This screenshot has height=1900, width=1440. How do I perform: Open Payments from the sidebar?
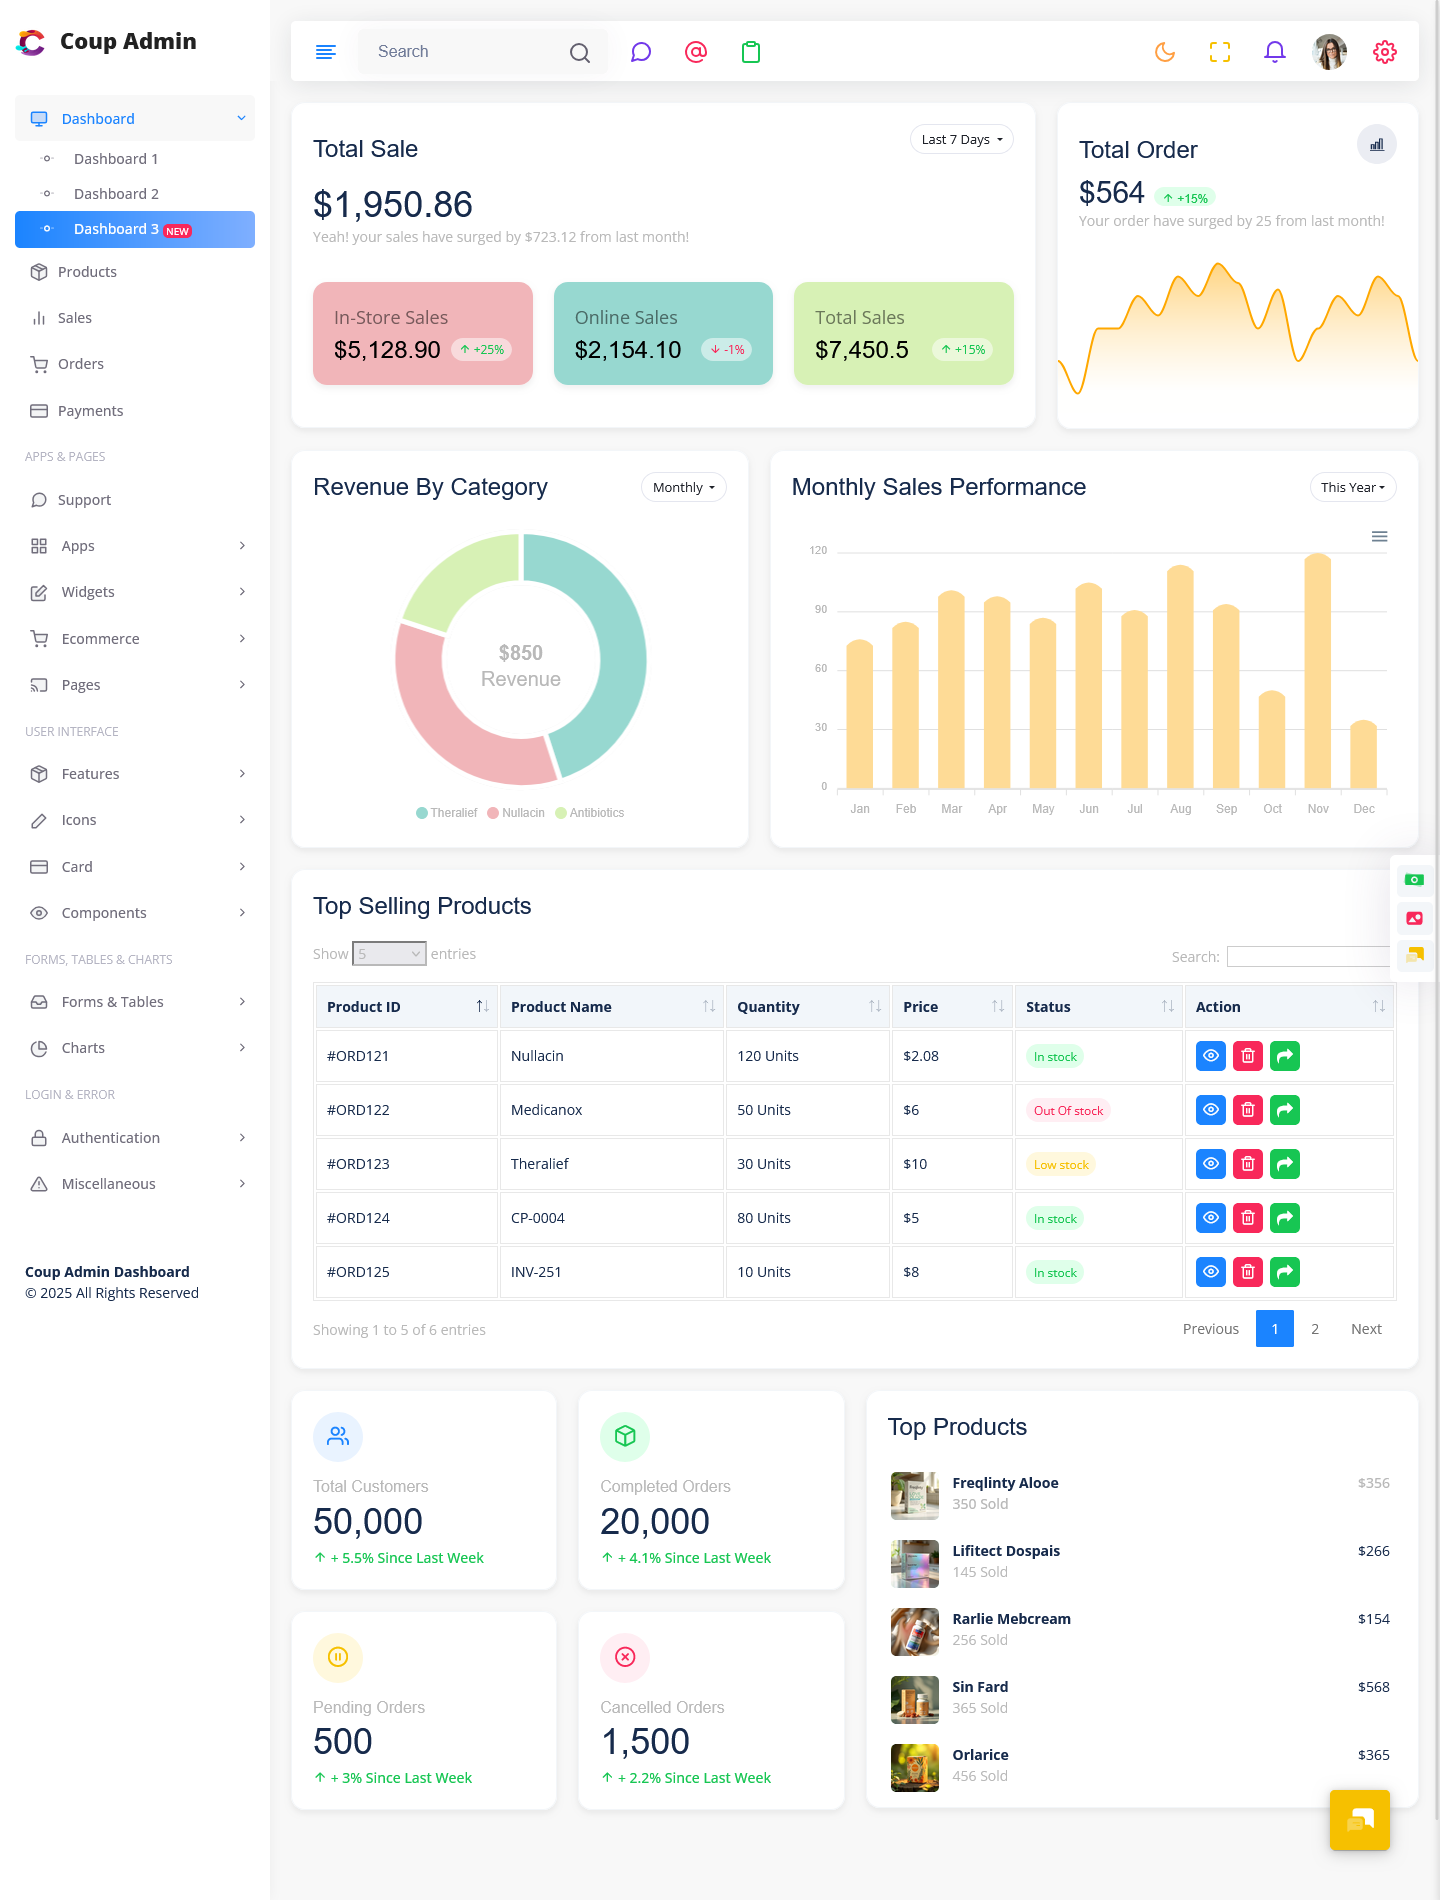pos(90,411)
